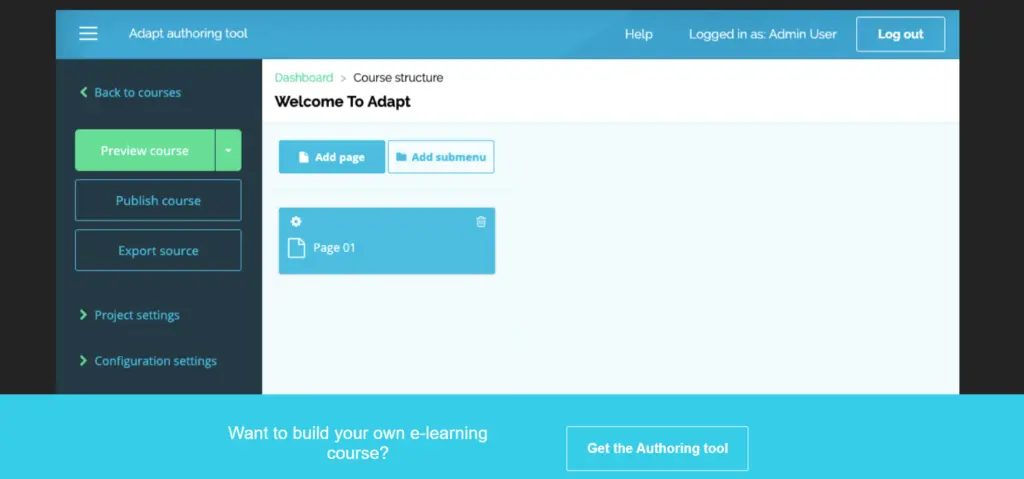Click the Page 01 document icon
This screenshot has width=1024, height=479.
pyautogui.click(x=296, y=248)
